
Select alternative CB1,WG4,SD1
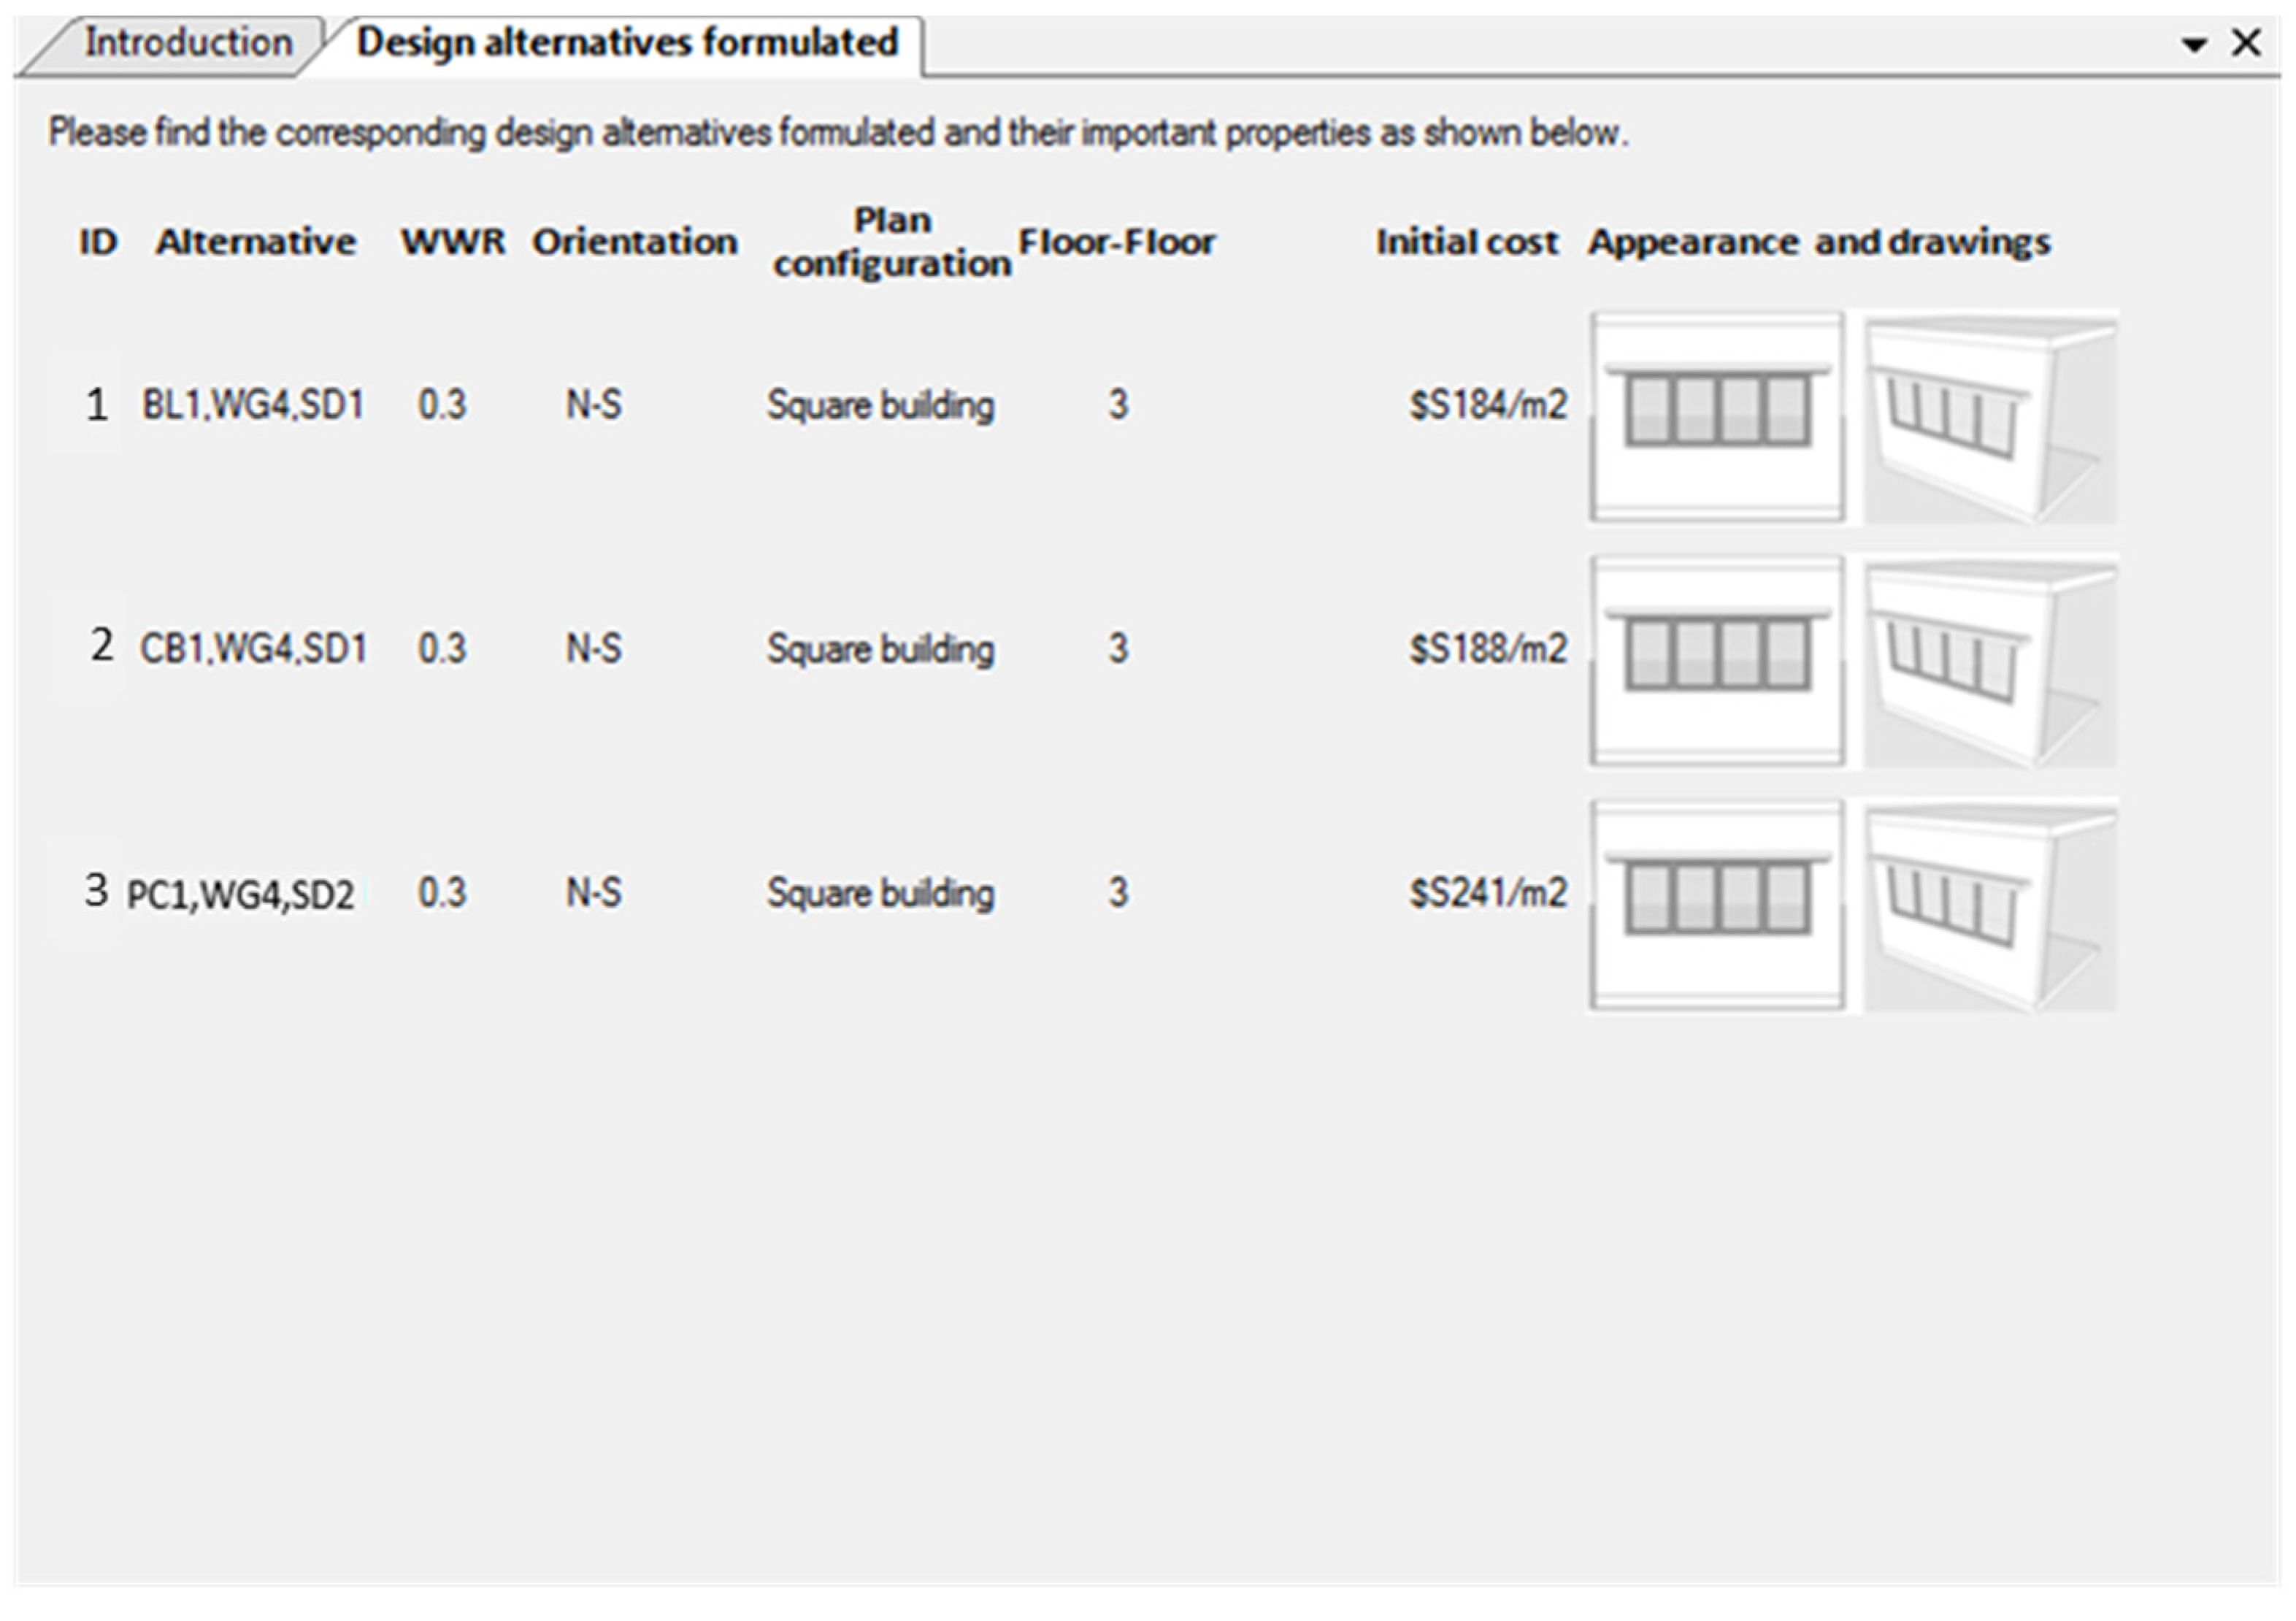[252, 649]
